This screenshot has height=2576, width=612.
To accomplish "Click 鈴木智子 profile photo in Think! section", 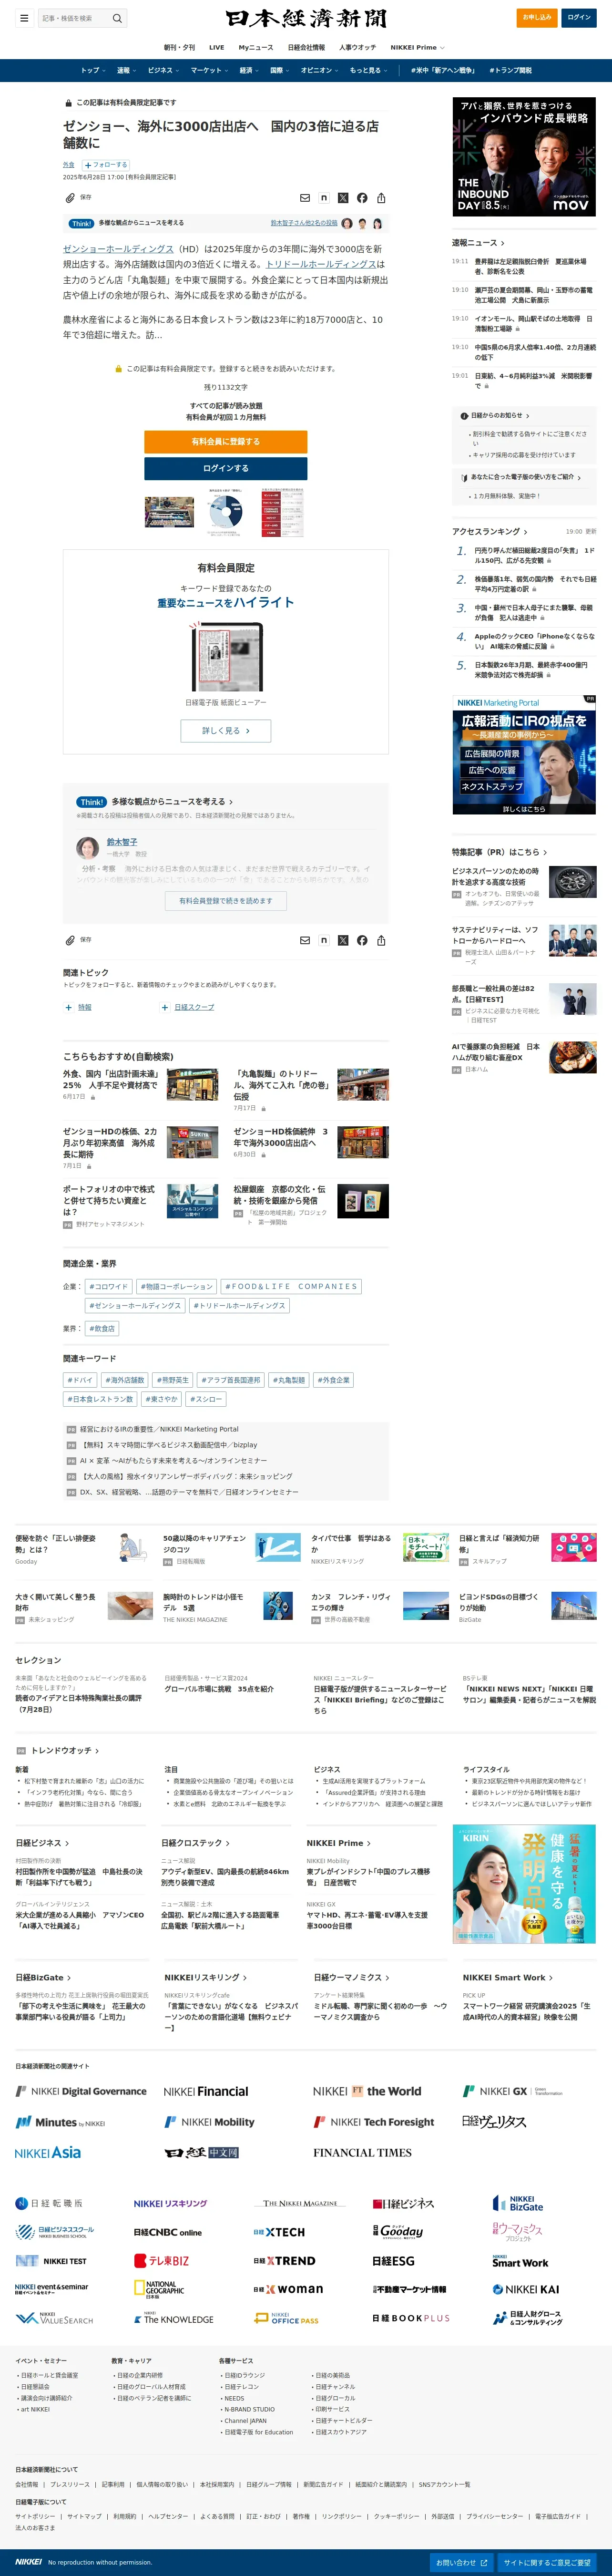I will (88, 848).
